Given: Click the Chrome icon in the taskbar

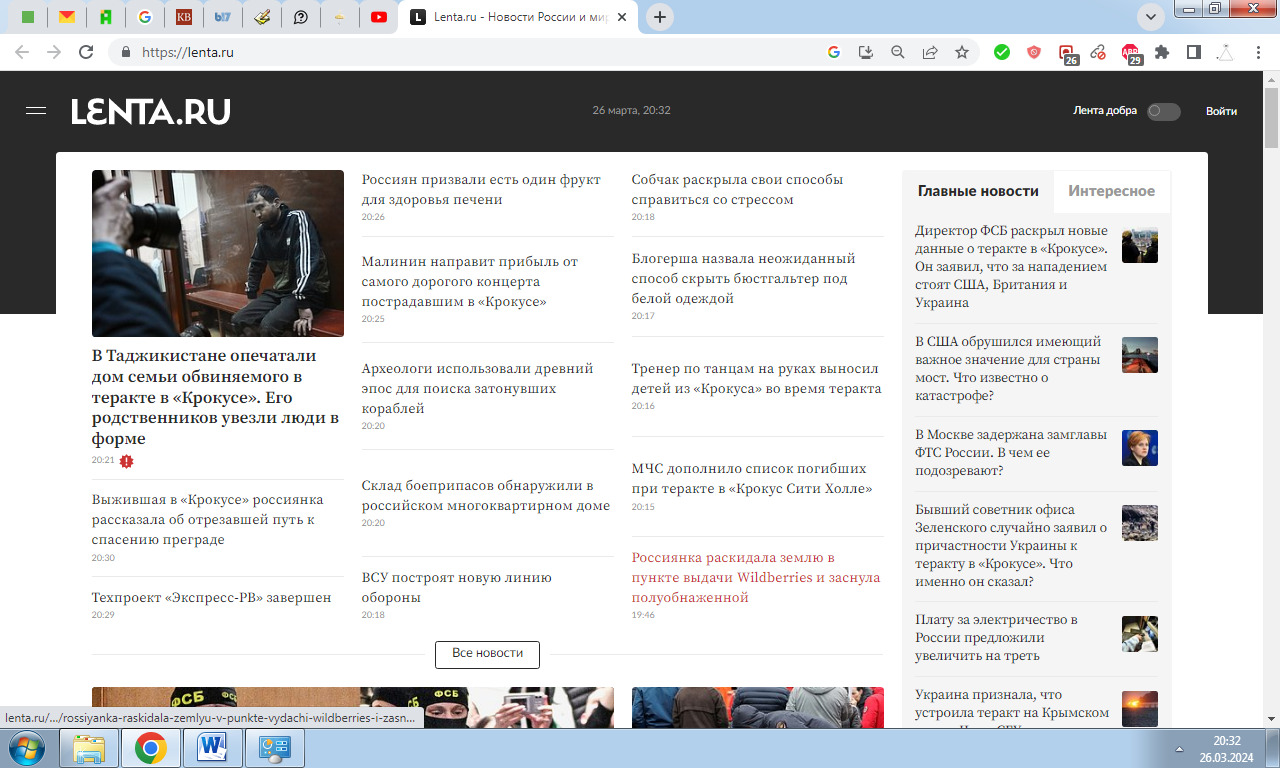Looking at the screenshot, I should click(151, 747).
